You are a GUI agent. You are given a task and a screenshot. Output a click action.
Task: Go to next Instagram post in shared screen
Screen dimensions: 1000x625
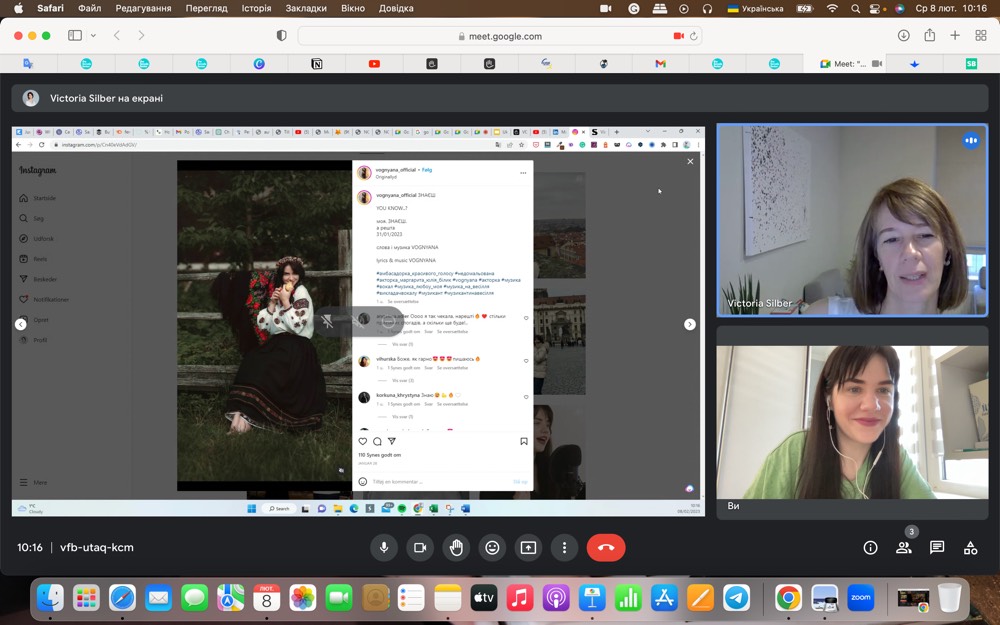point(689,325)
